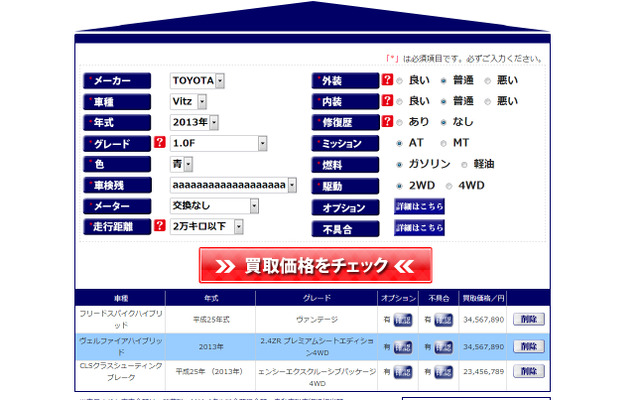Click the ヴァンテージ grade cell
Screen dimensions: 640x400
point(317,320)
